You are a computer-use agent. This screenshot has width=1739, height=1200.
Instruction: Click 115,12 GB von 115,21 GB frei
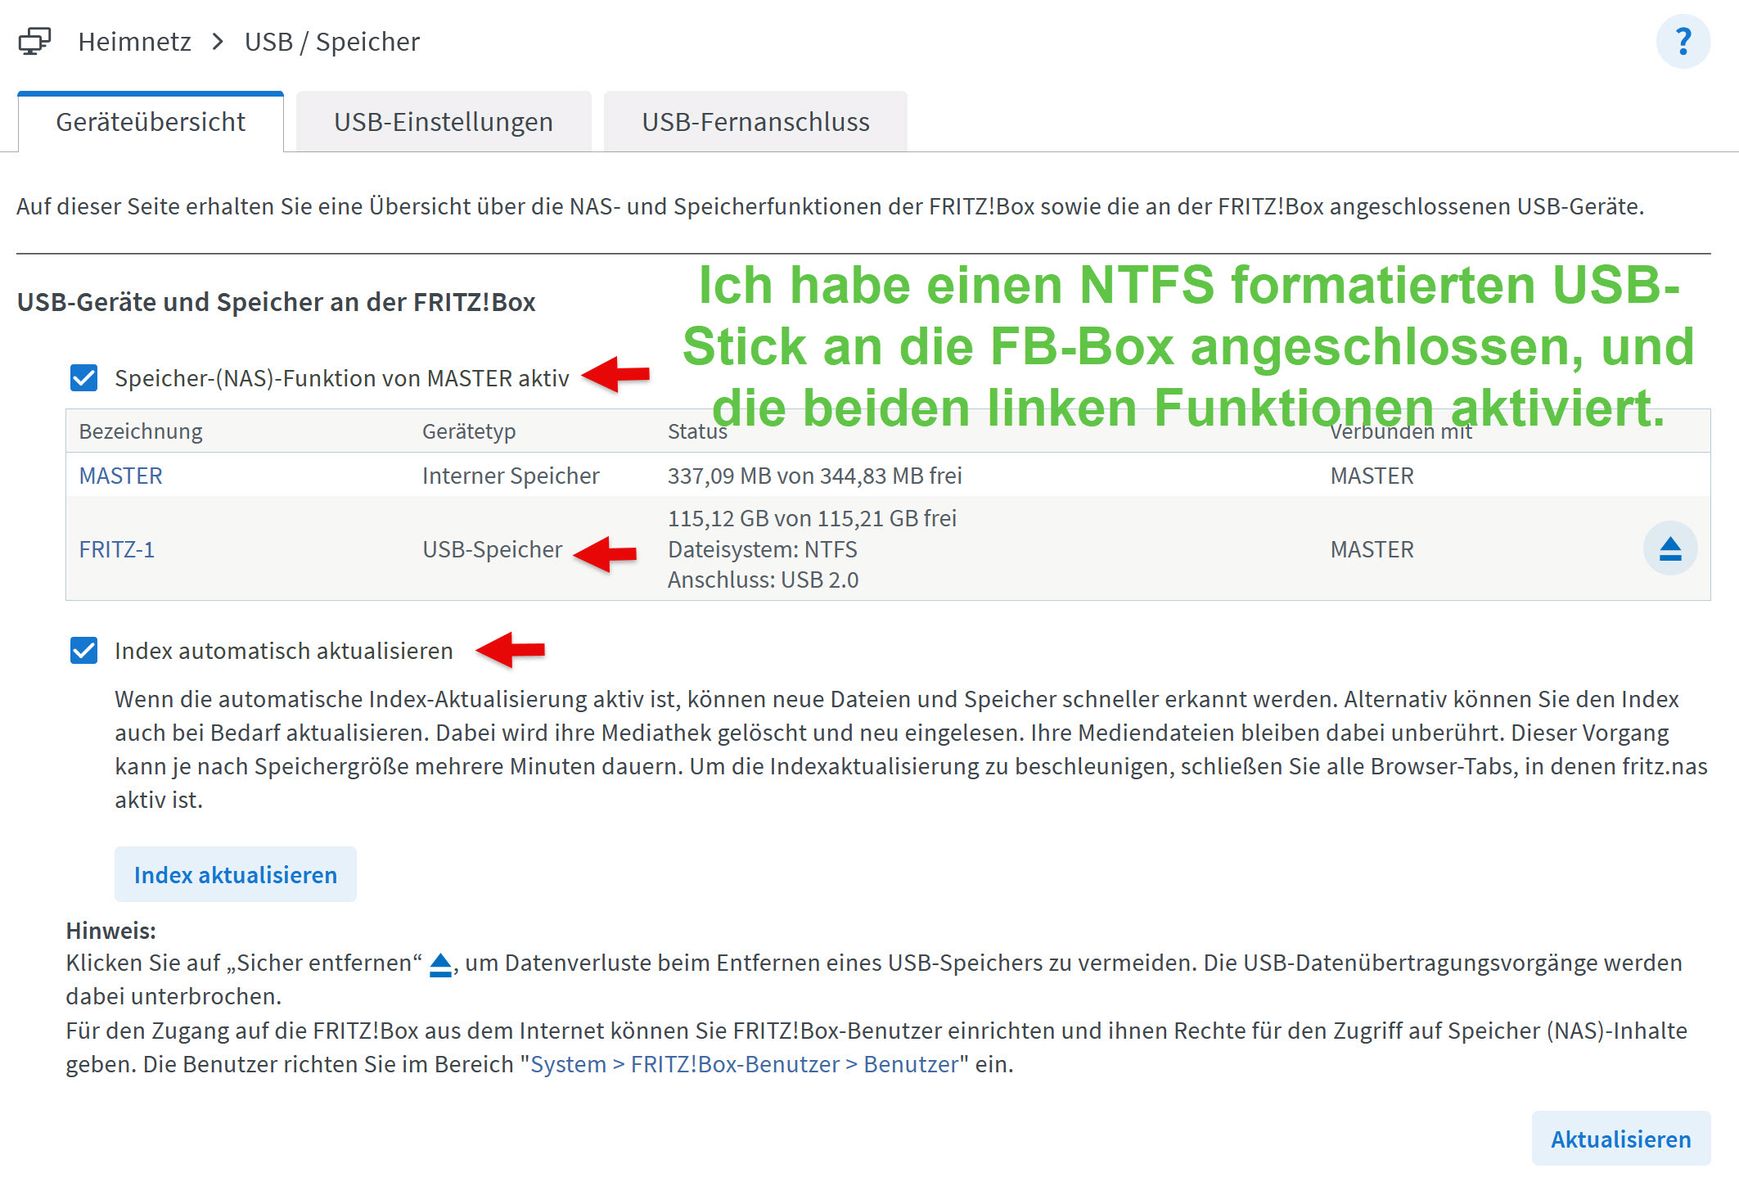[x=812, y=519]
